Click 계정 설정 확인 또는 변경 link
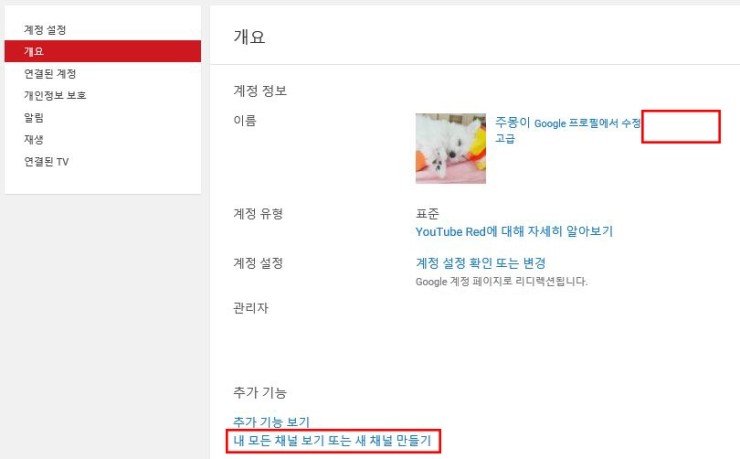This screenshot has height=459, width=740. click(x=480, y=263)
